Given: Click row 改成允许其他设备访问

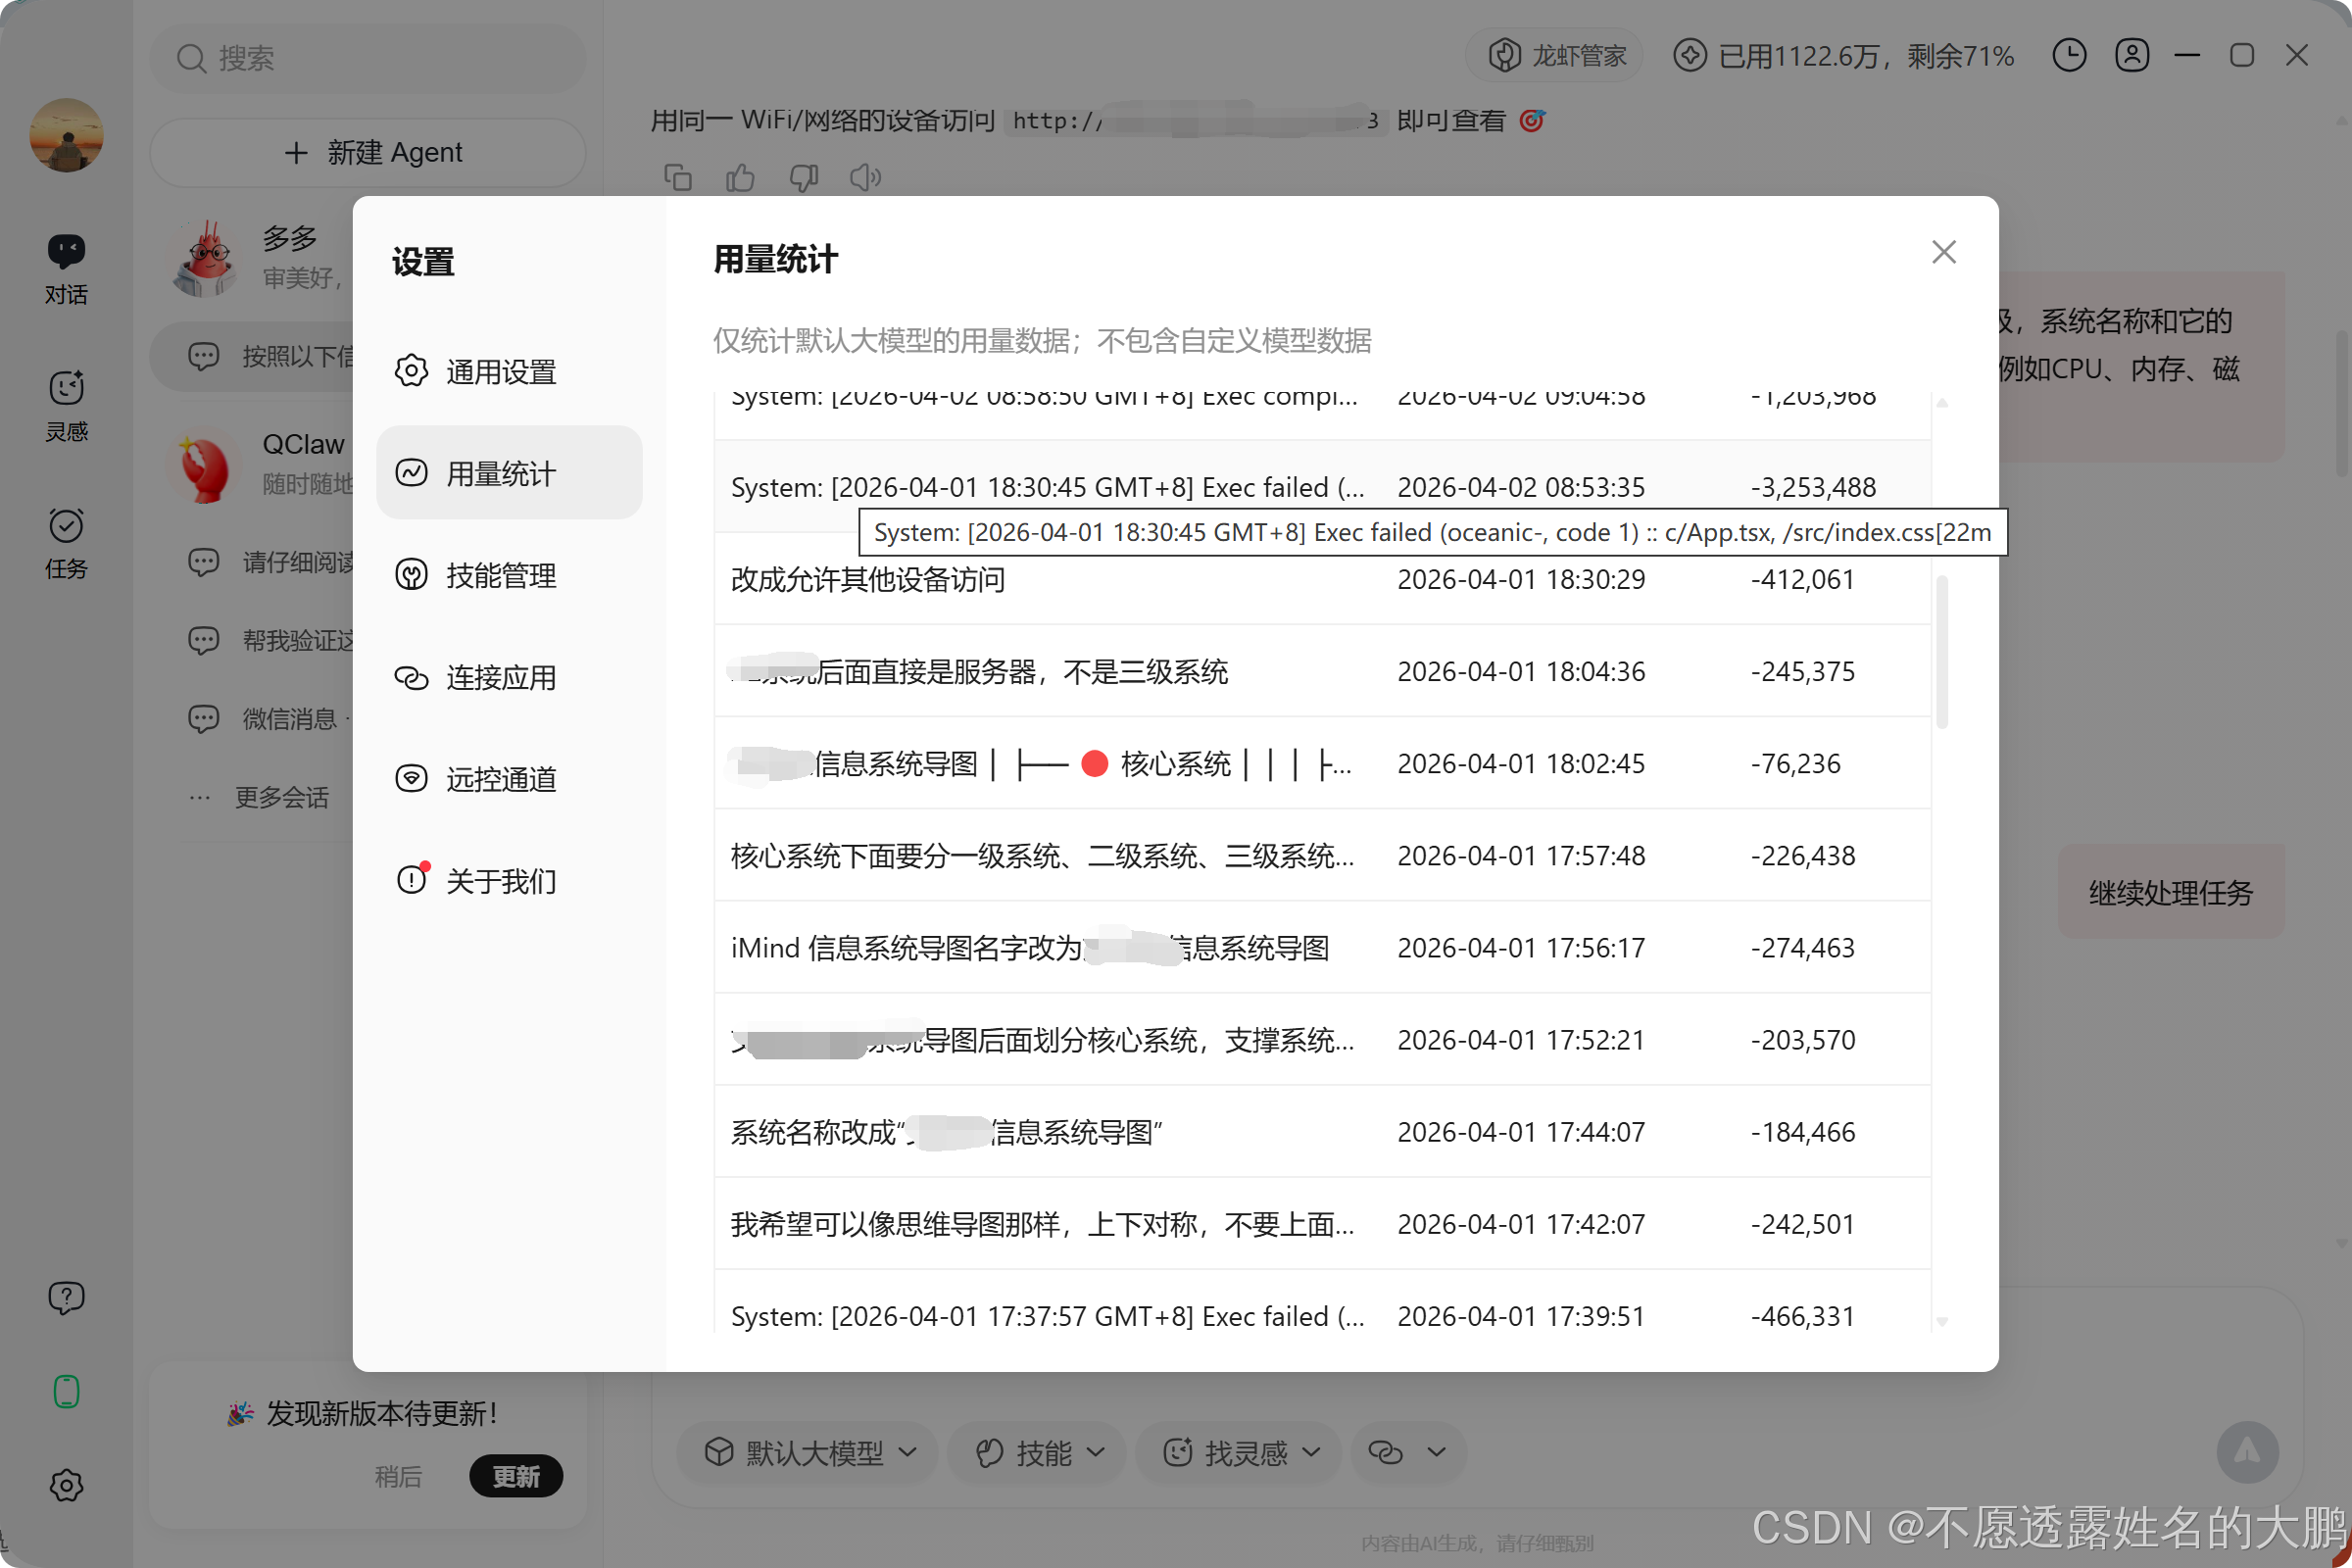Looking at the screenshot, I should (1322, 579).
